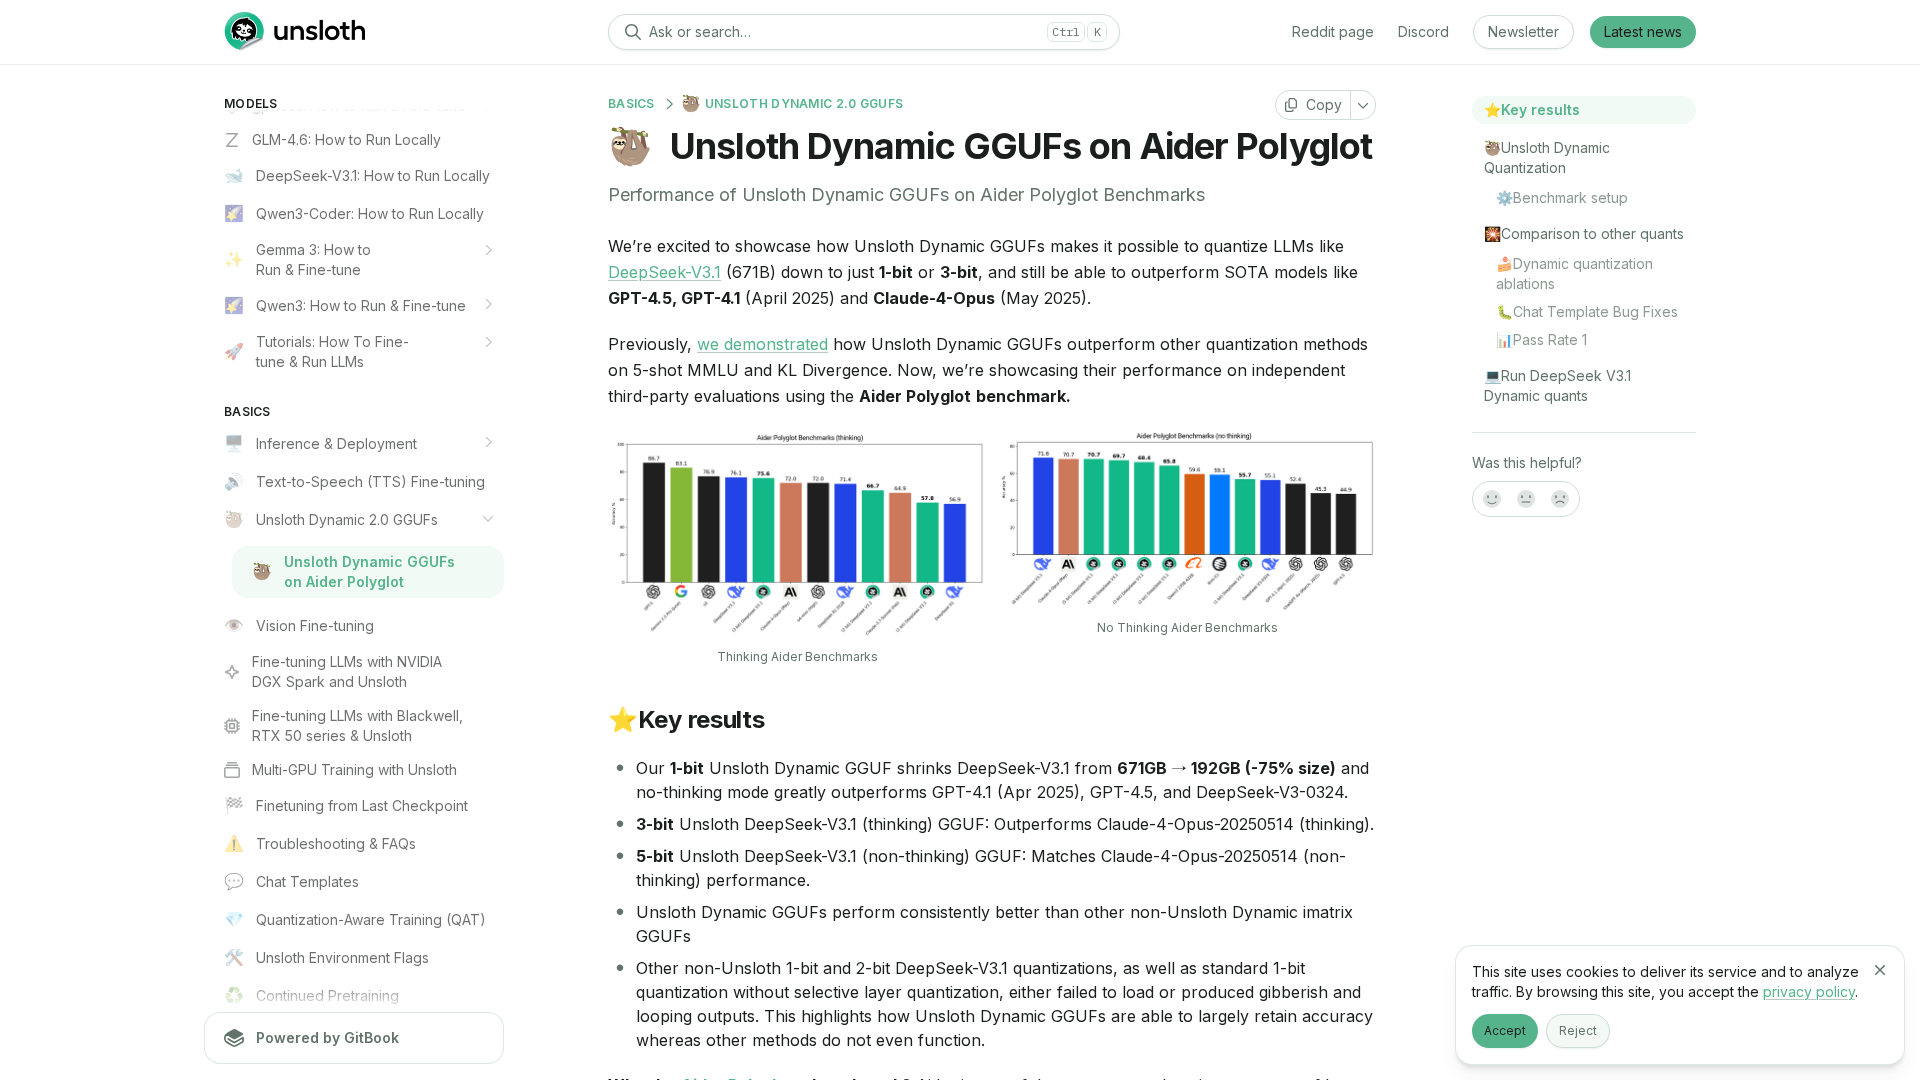Click the copy page icon
Viewport: 1920px width, 1080px height.
coord(1291,105)
